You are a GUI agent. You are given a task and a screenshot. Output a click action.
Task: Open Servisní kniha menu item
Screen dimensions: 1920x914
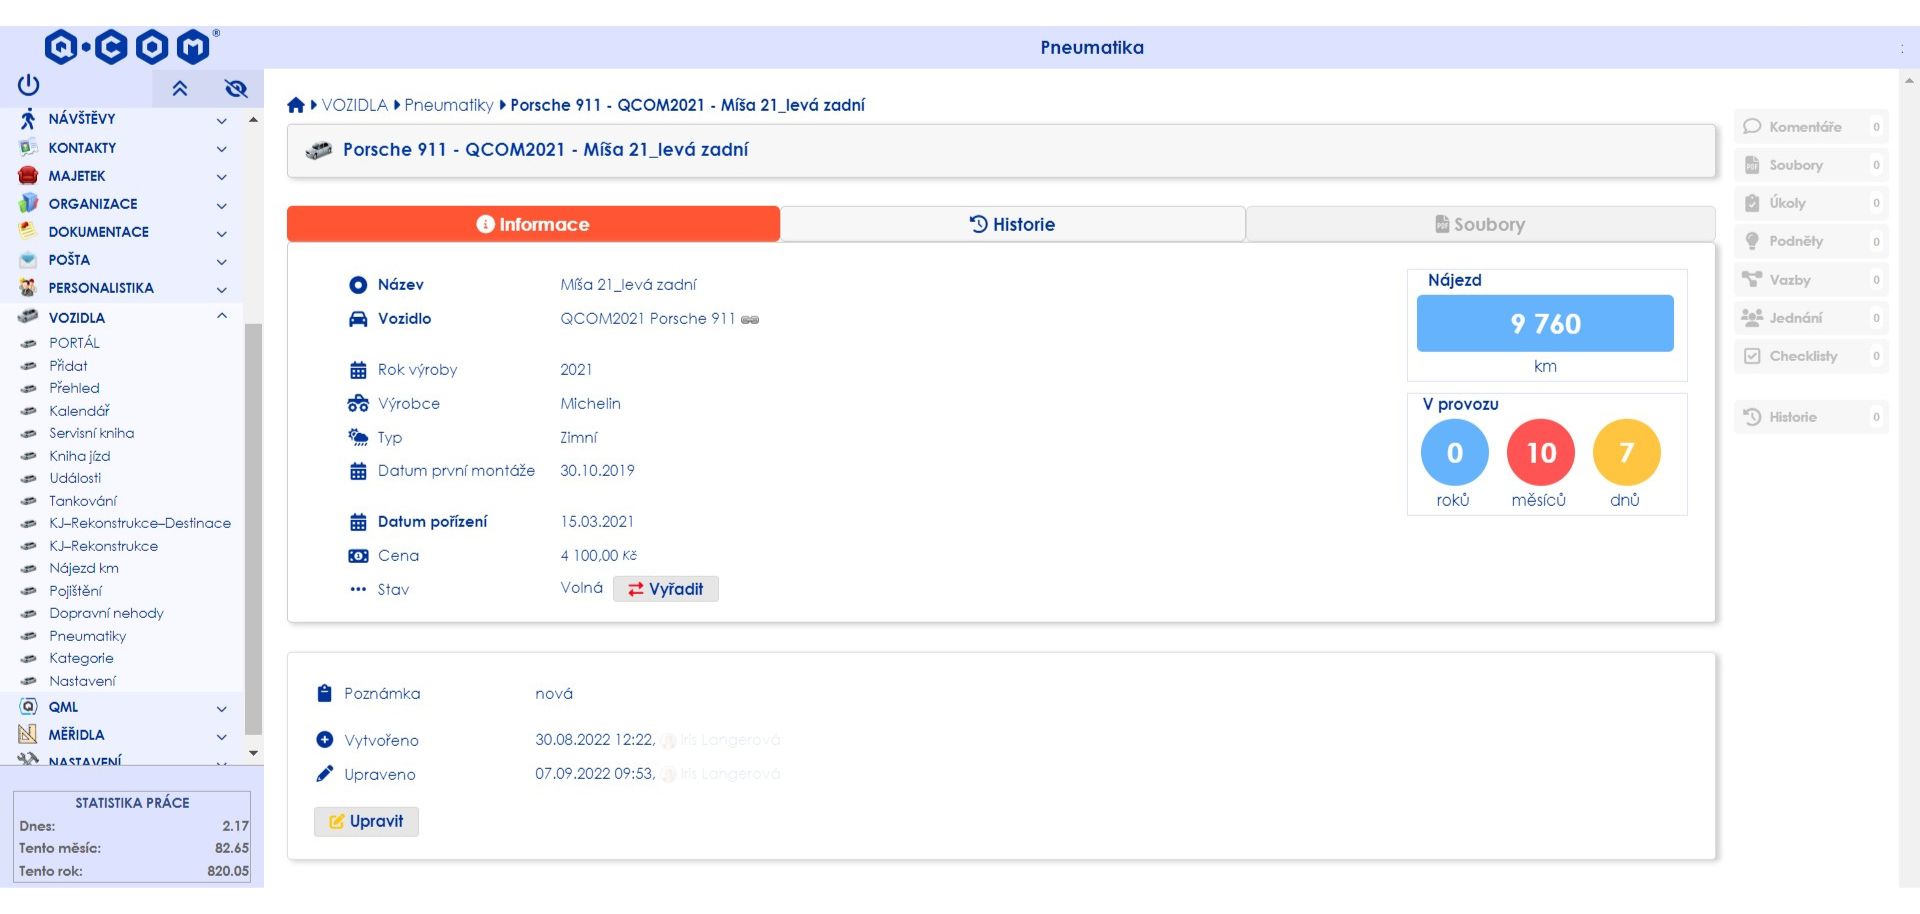point(91,433)
